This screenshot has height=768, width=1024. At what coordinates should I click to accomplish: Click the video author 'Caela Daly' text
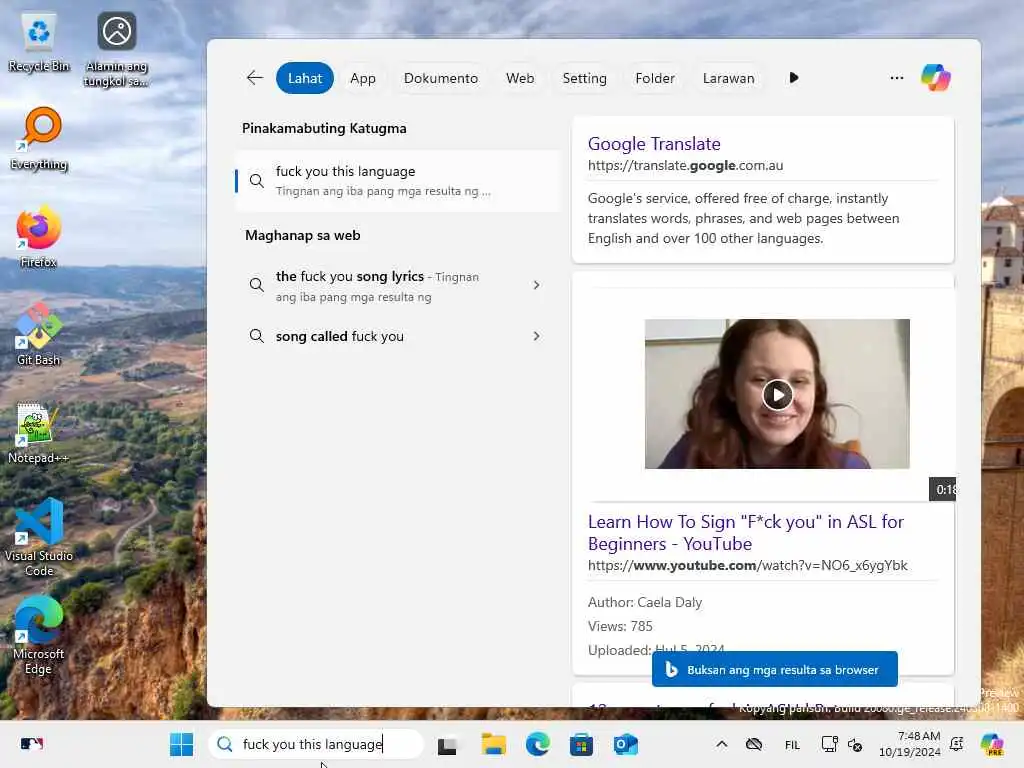669,602
